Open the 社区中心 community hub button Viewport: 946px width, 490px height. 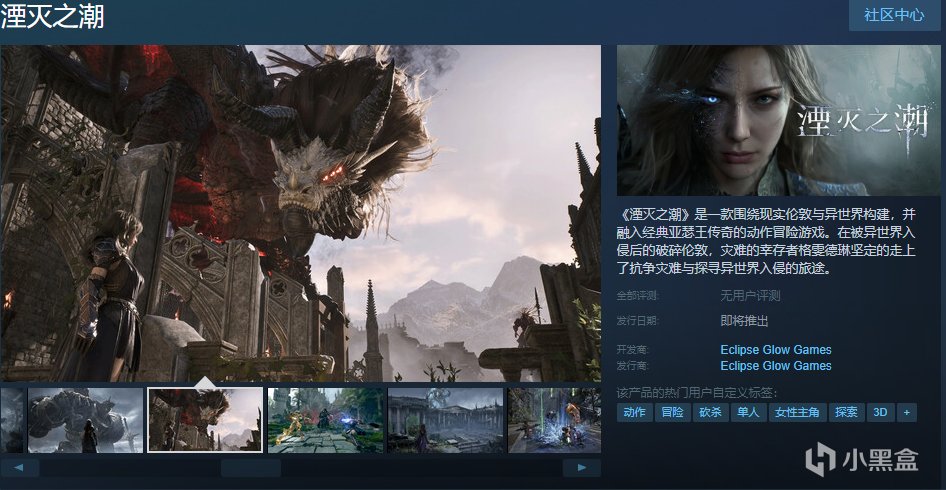[894, 15]
